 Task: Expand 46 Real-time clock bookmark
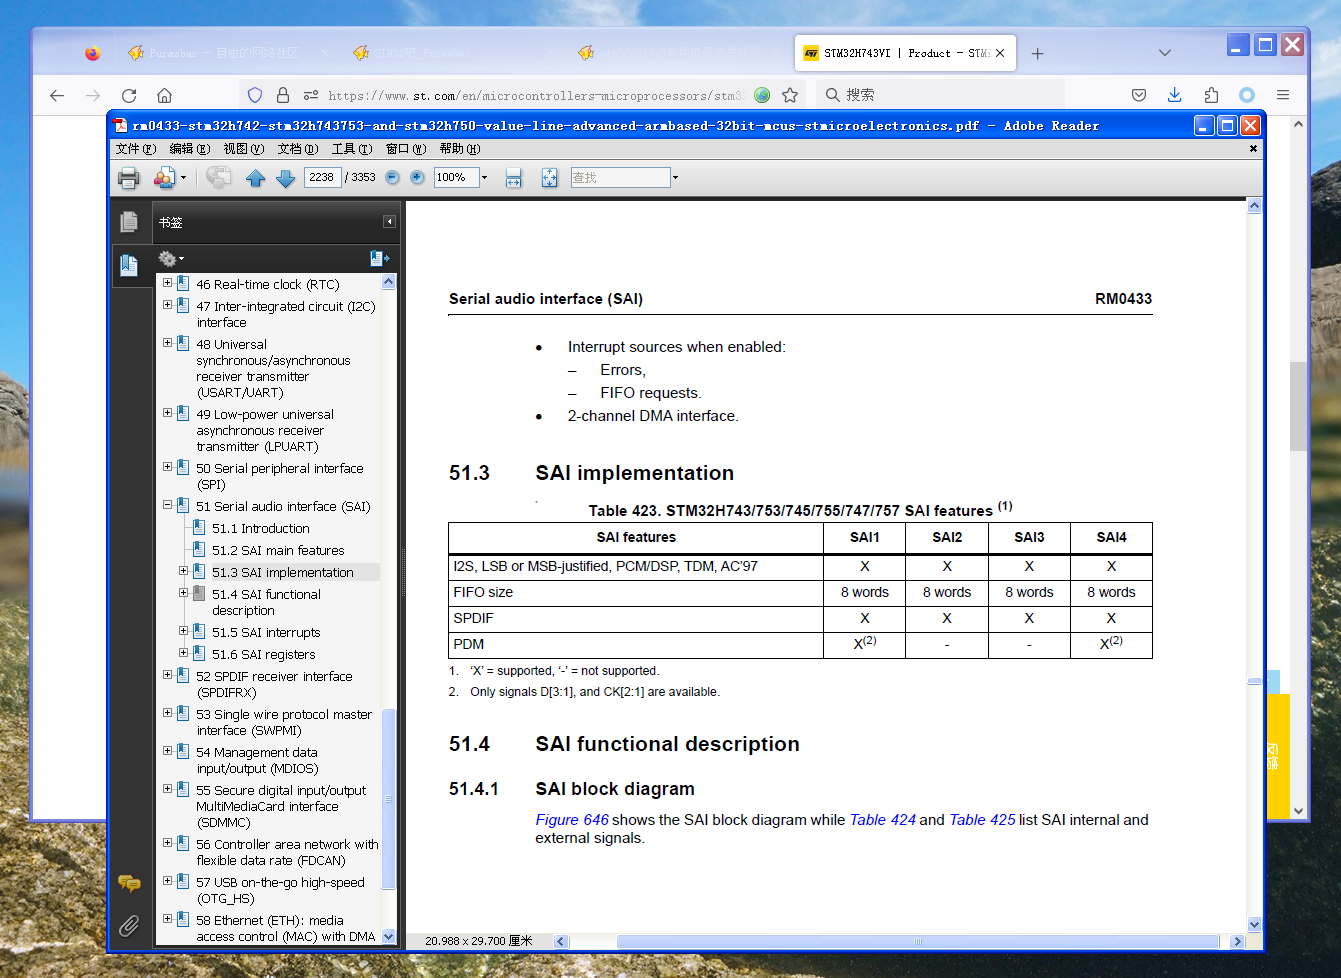(x=168, y=283)
